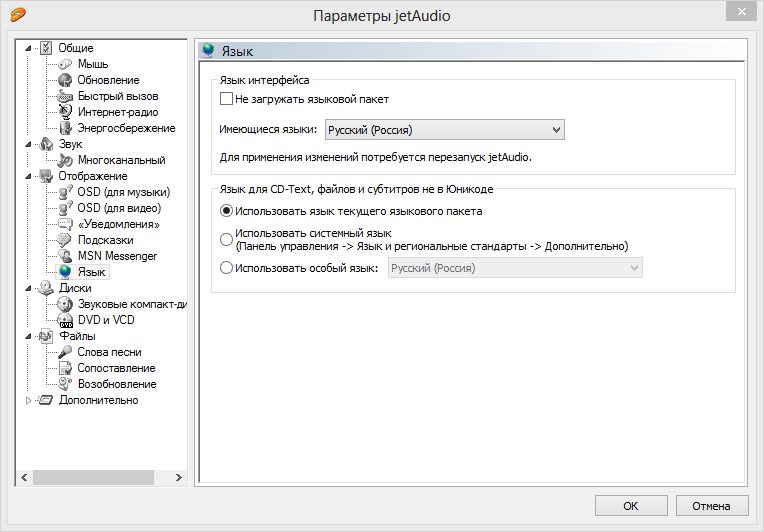This screenshot has height=532, width=764.
Task: Collapse the Файлы tree node
Action: 28,336
